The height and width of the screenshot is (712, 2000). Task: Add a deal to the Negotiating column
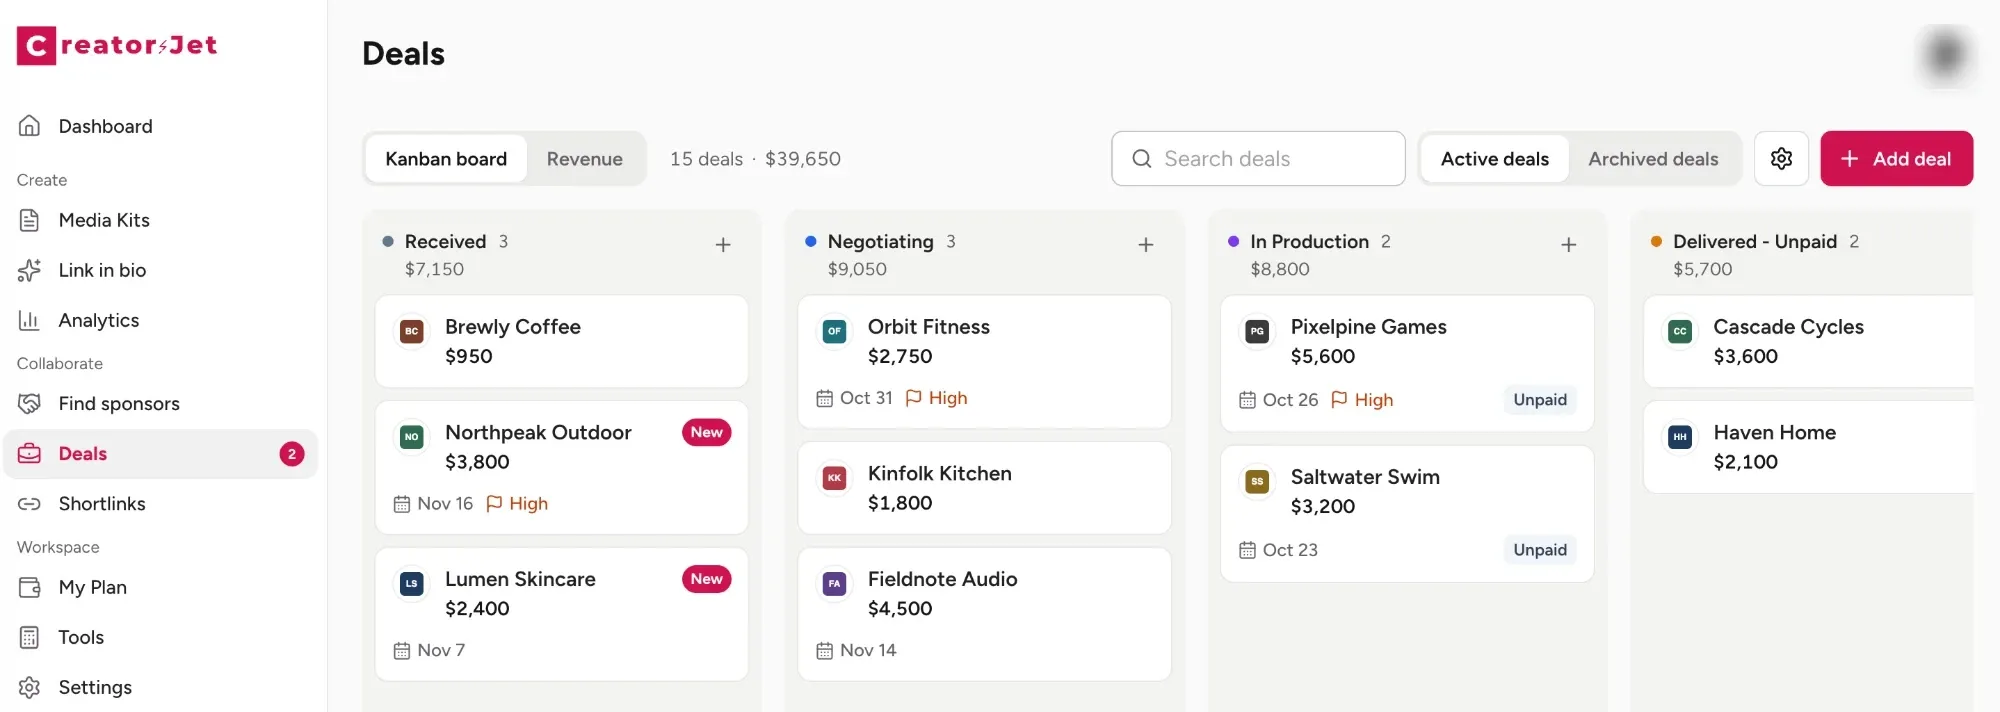tap(1146, 245)
